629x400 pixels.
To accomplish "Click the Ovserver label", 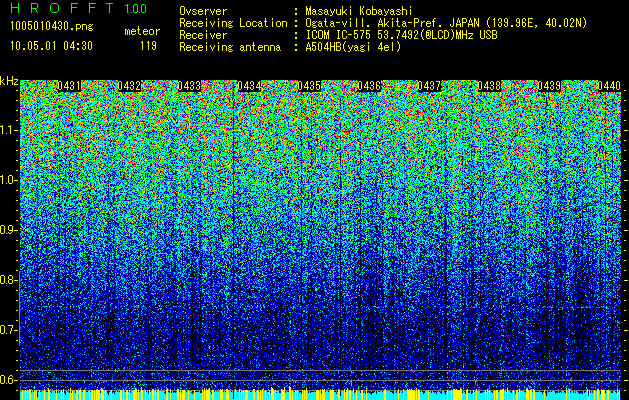I will [x=203, y=11].
